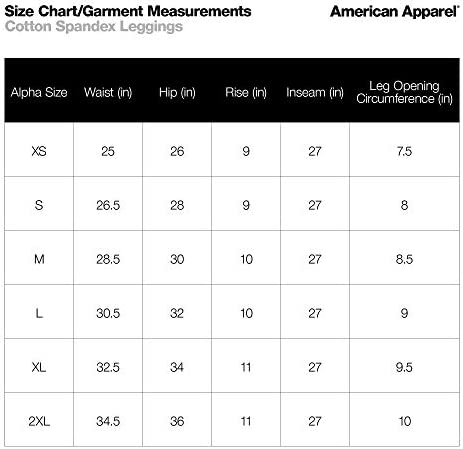This screenshot has width=463, height=449.
Task: Click the Hip (in) column header
Action: 177,92
